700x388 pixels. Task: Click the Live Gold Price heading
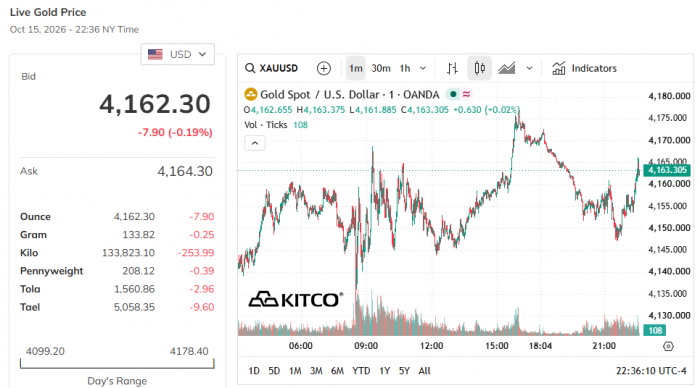(48, 13)
